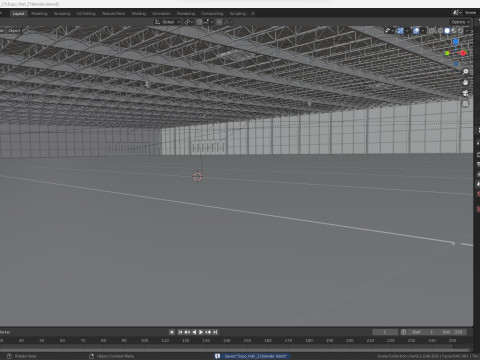Select wireframe viewport shading
The image size is (480, 360).
pos(441,31)
